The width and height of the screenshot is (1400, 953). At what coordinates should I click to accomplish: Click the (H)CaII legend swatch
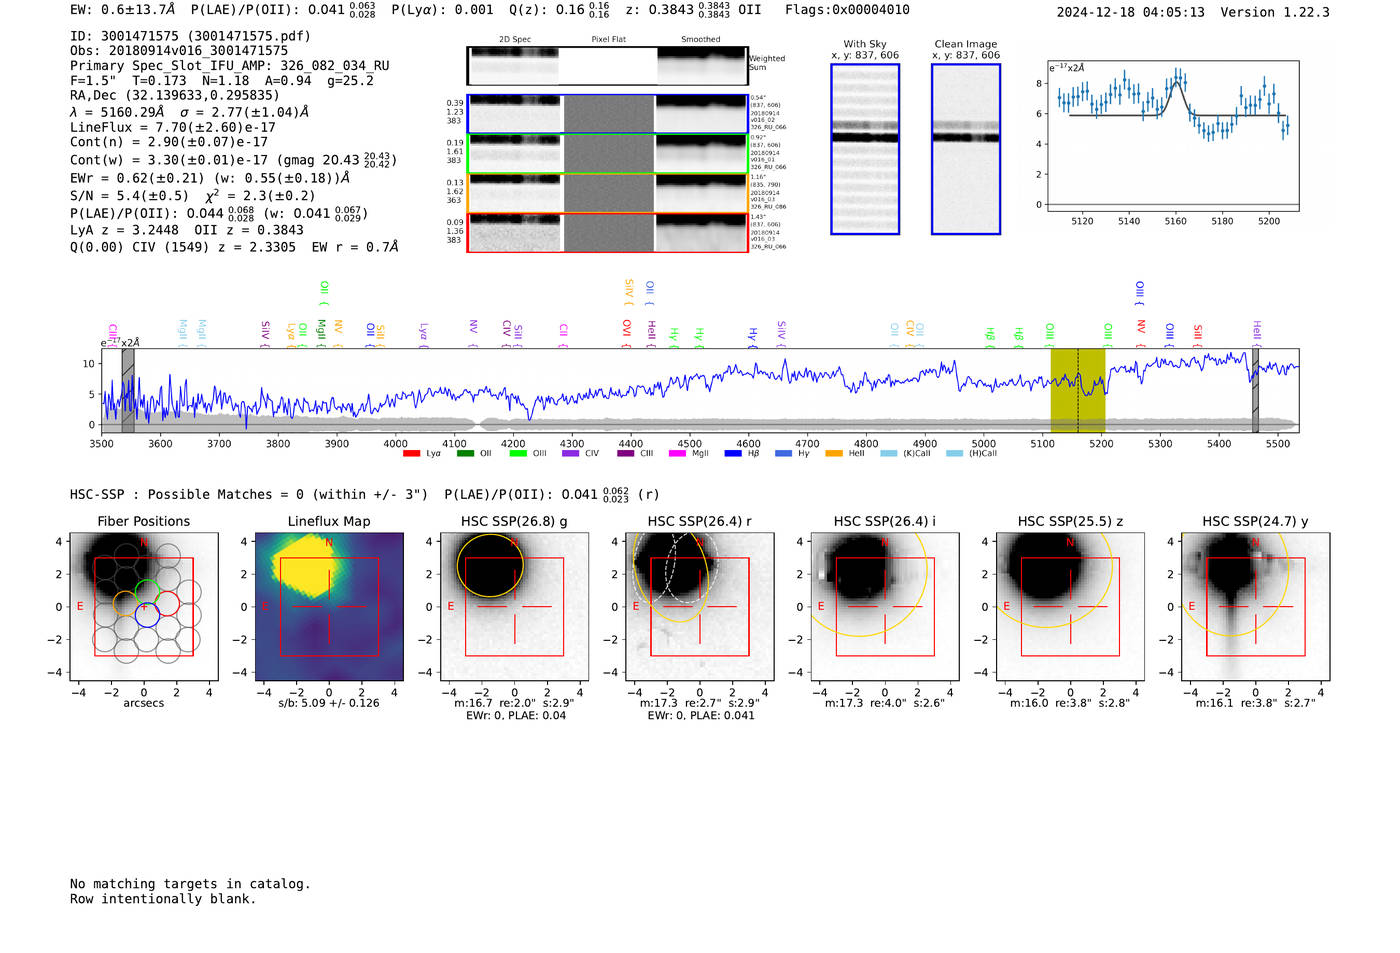954,453
